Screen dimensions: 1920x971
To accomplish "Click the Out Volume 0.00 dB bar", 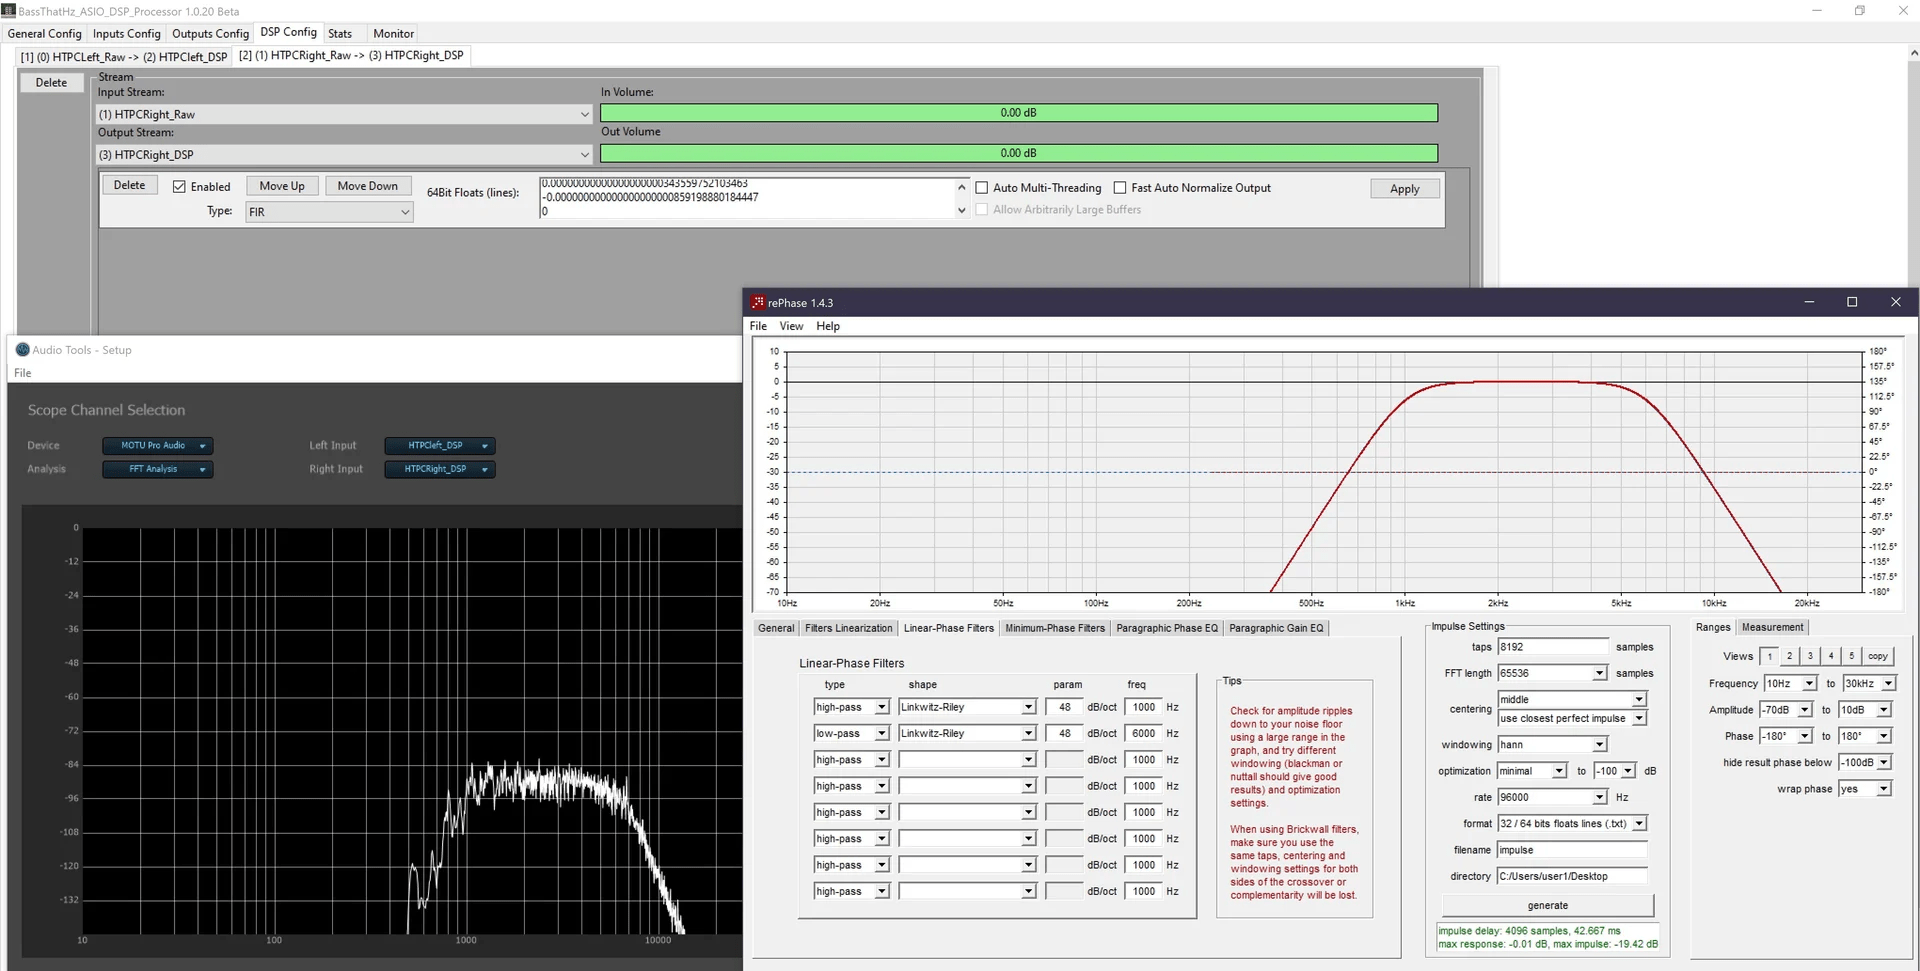I will (x=1018, y=153).
